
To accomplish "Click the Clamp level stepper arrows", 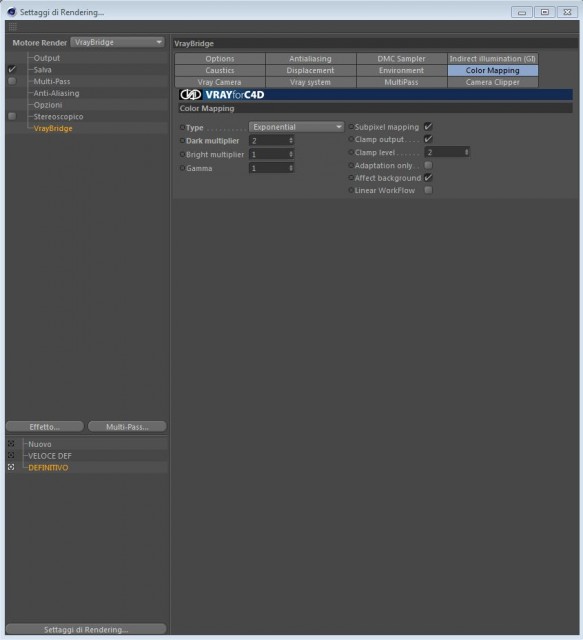I will pyautogui.click(x=466, y=152).
